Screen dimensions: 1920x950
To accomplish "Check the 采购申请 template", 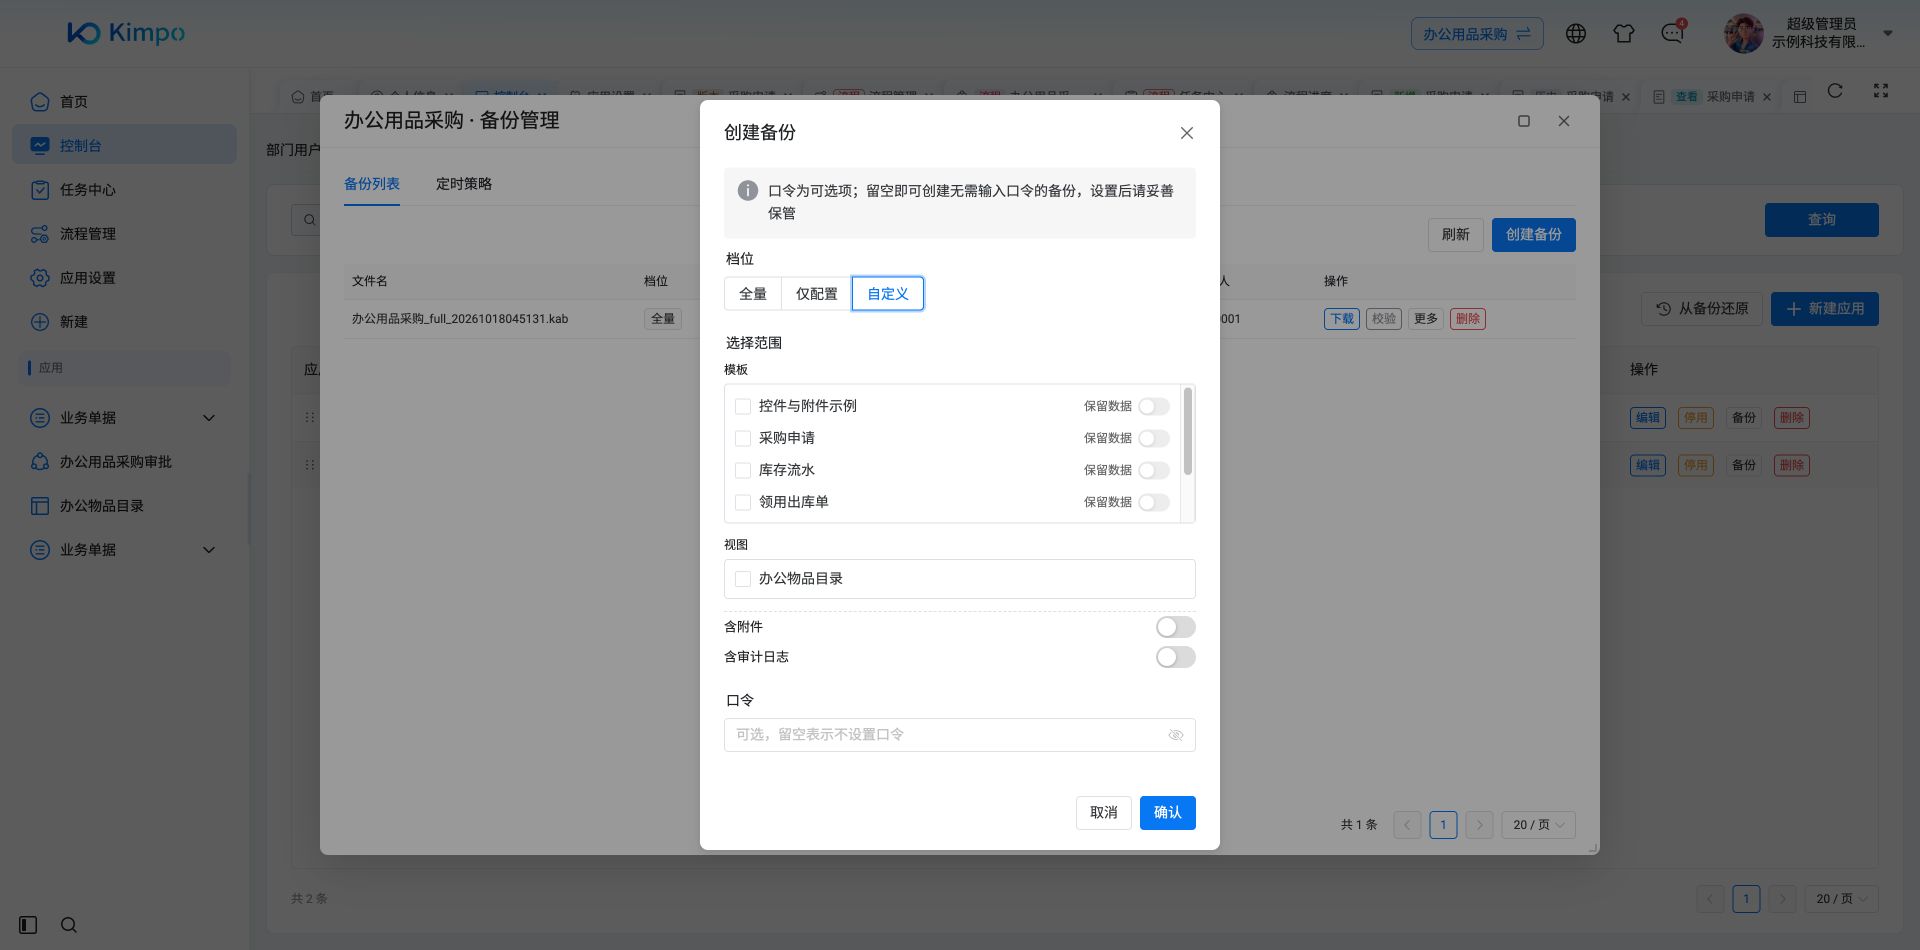I will click(x=743, y=438).
